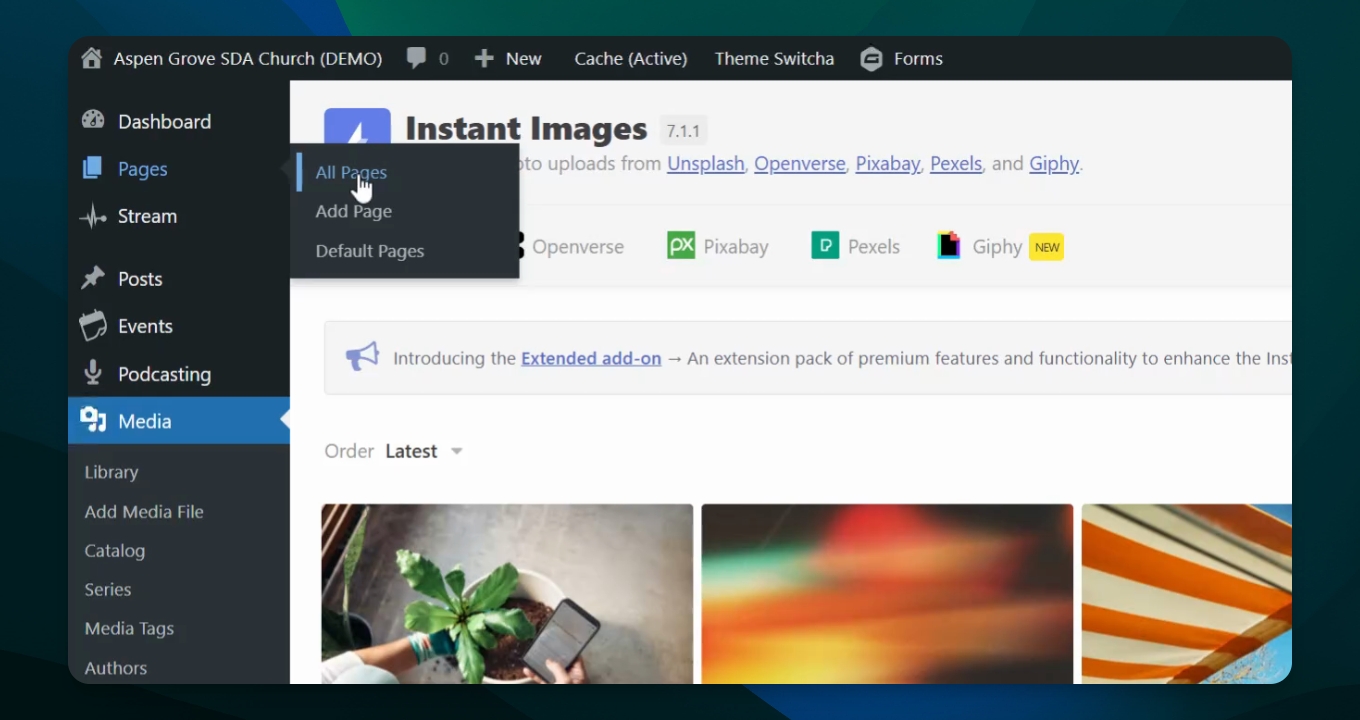Click the plus icon beside New
Image resolution: width=1360 pixels, height=720 pixels.
(x=484, y=59)
